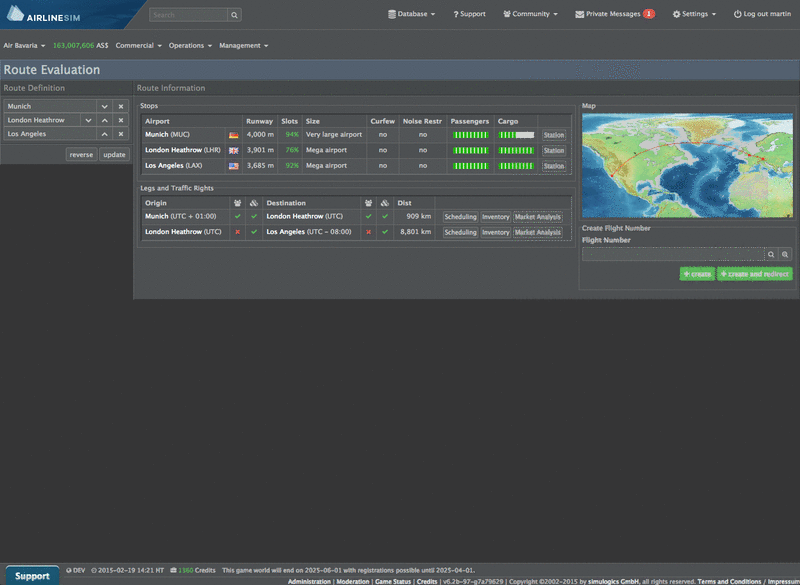Screen dimensions: 800x585
Task: Click the create and redirect button
Action: (x=754, y=273)
